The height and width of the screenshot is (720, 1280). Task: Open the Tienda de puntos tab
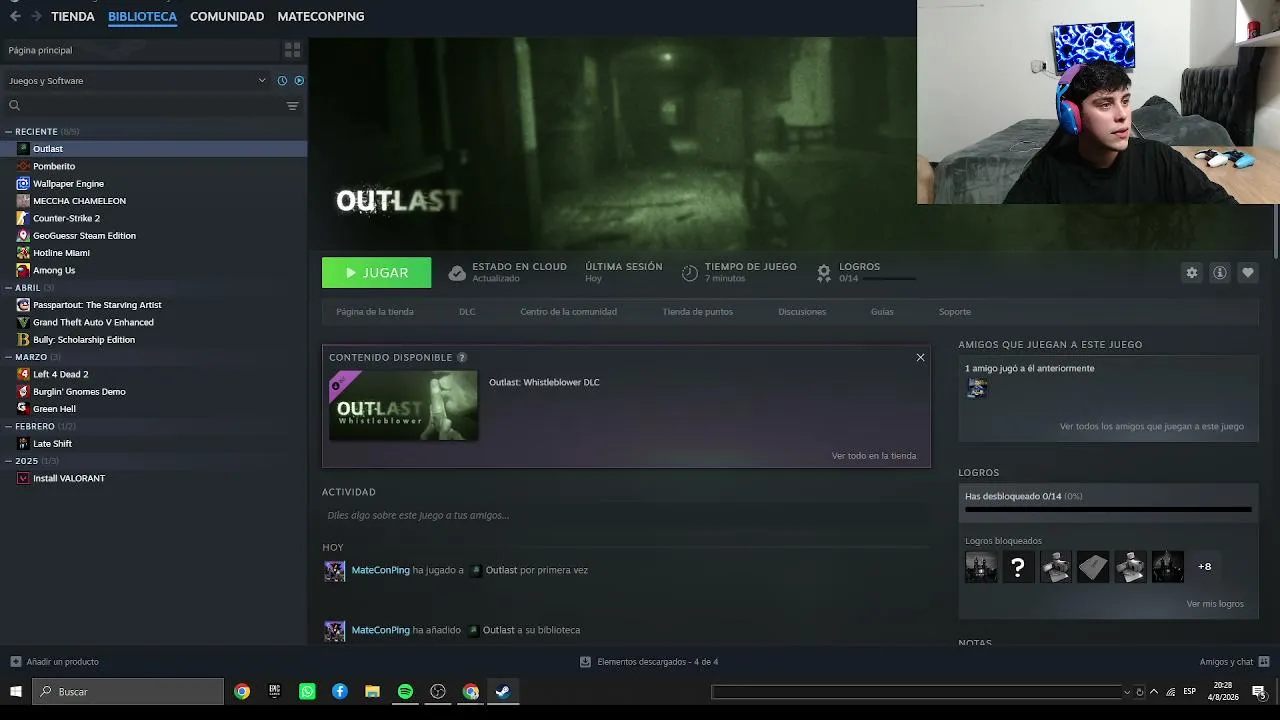point(697,312)
